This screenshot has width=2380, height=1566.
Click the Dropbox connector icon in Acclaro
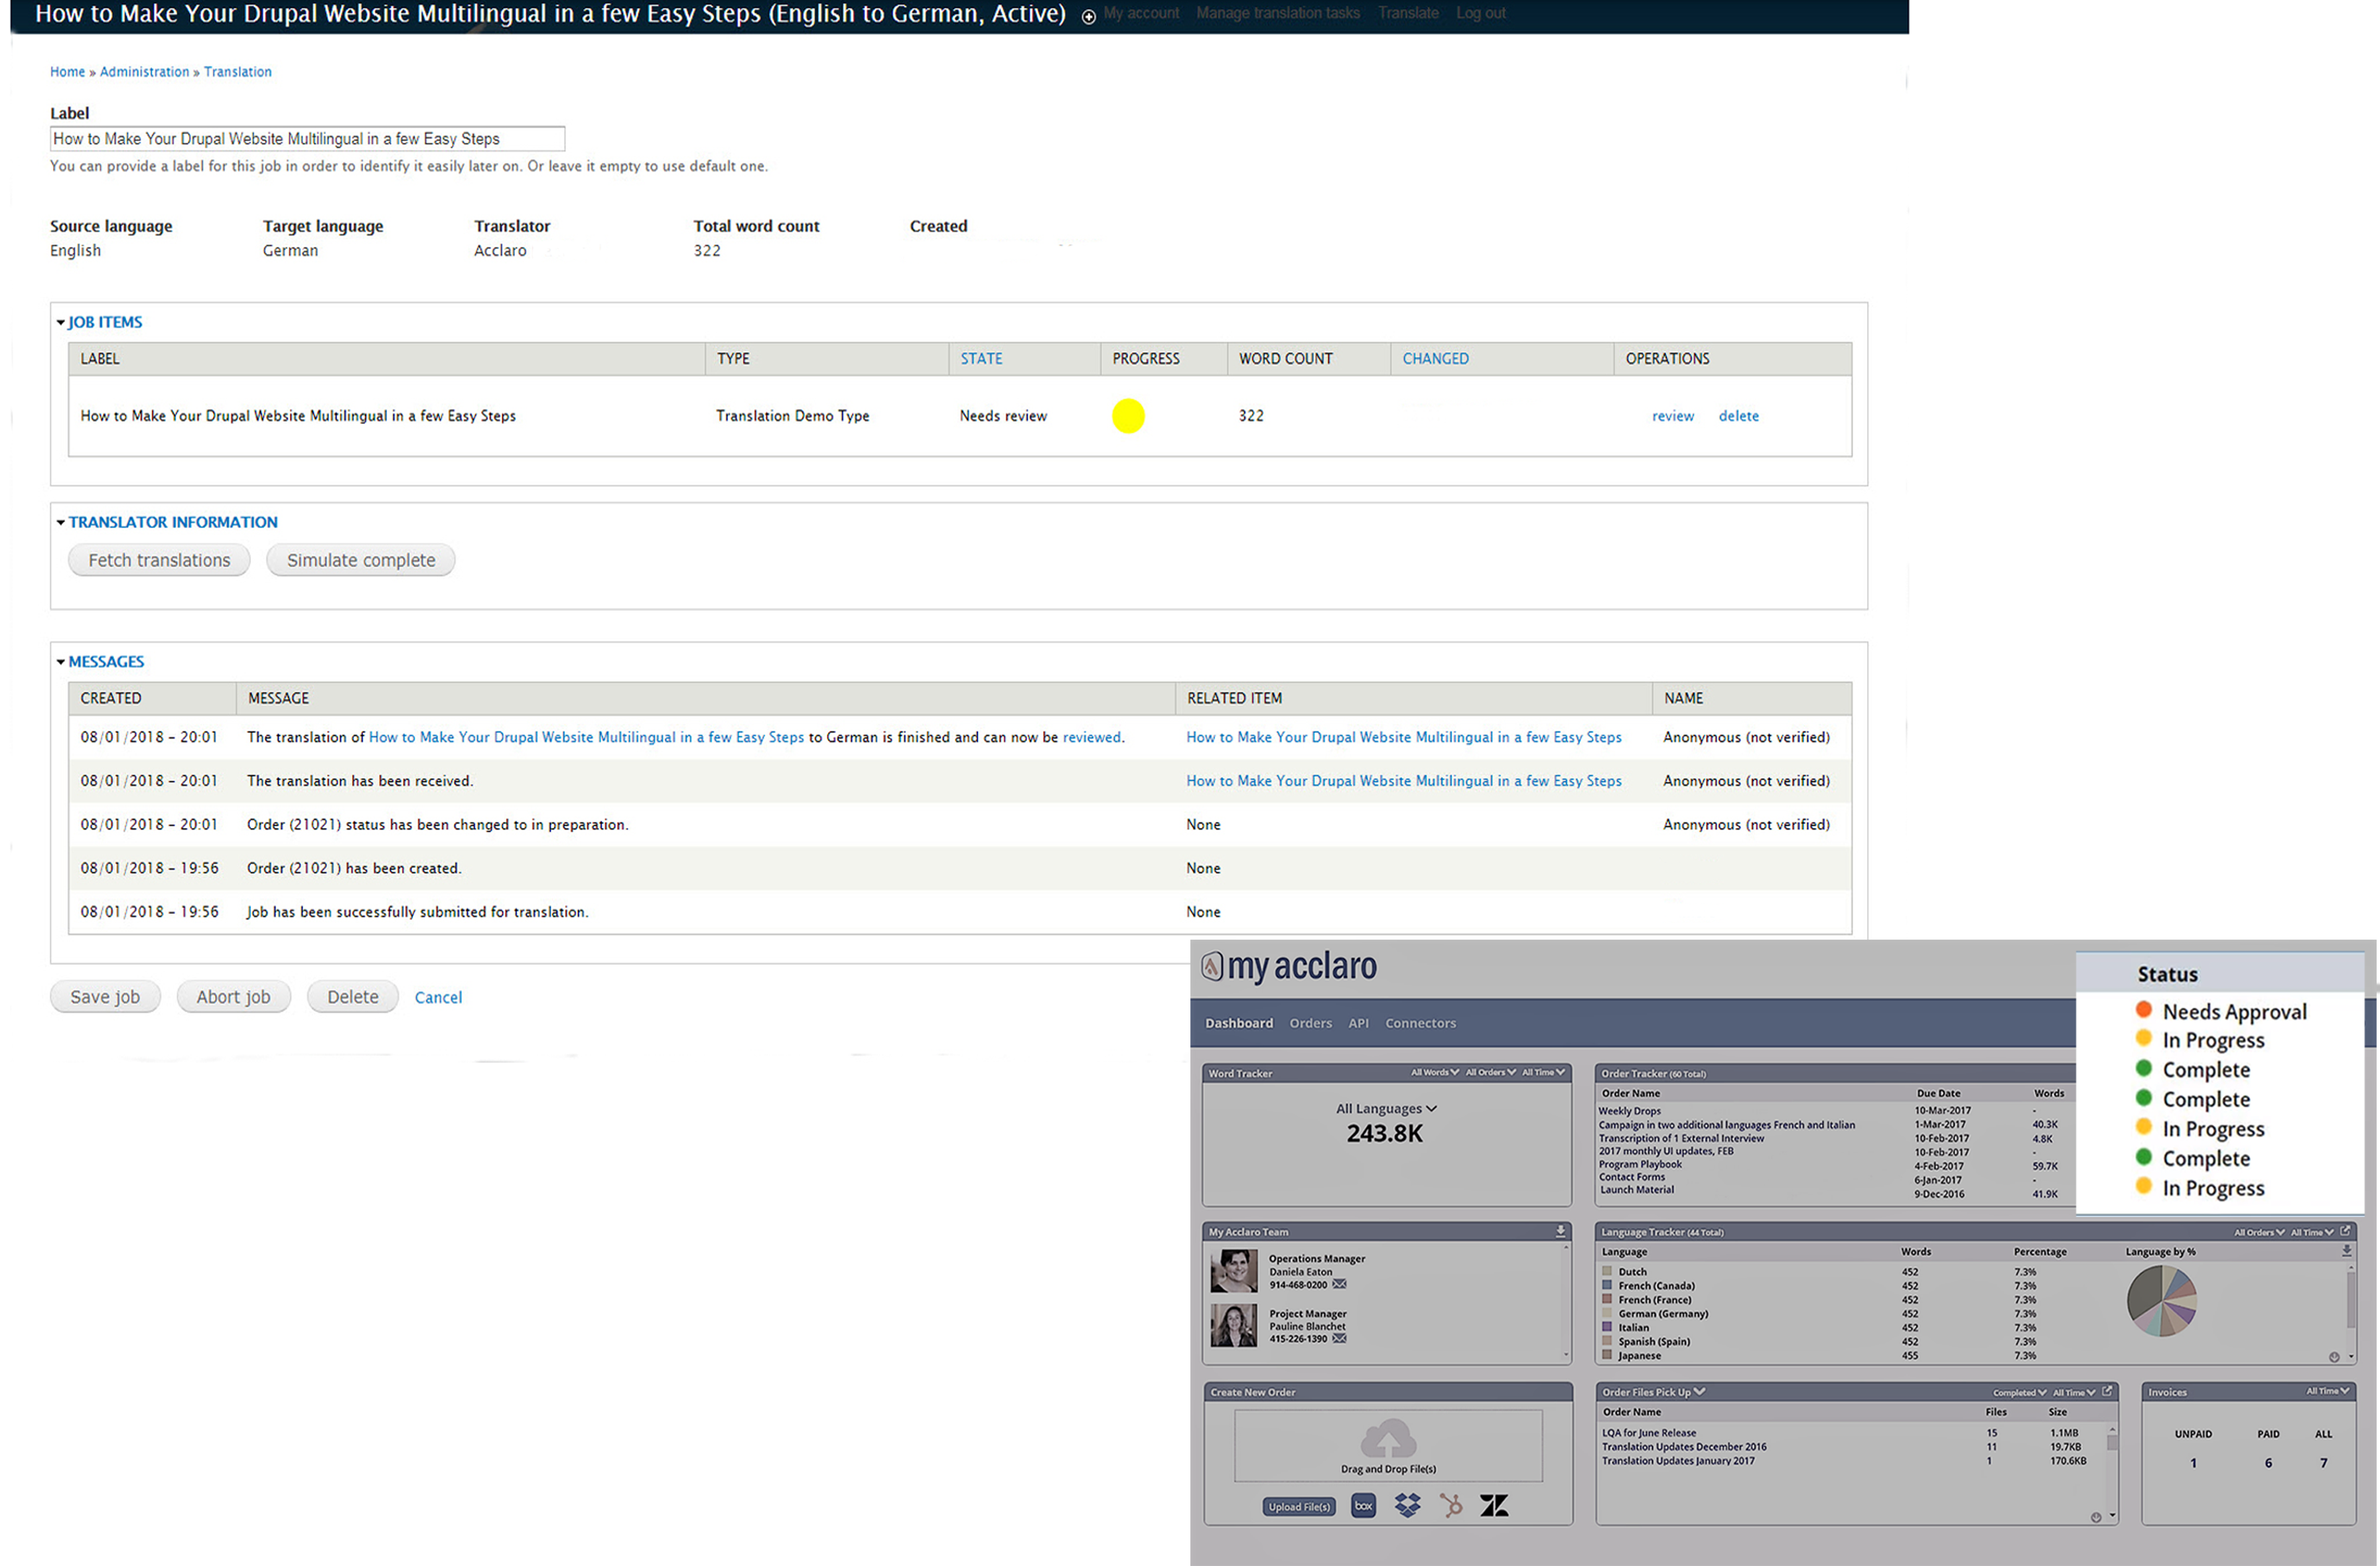pyautogui.click(x=1405, y=1505)
